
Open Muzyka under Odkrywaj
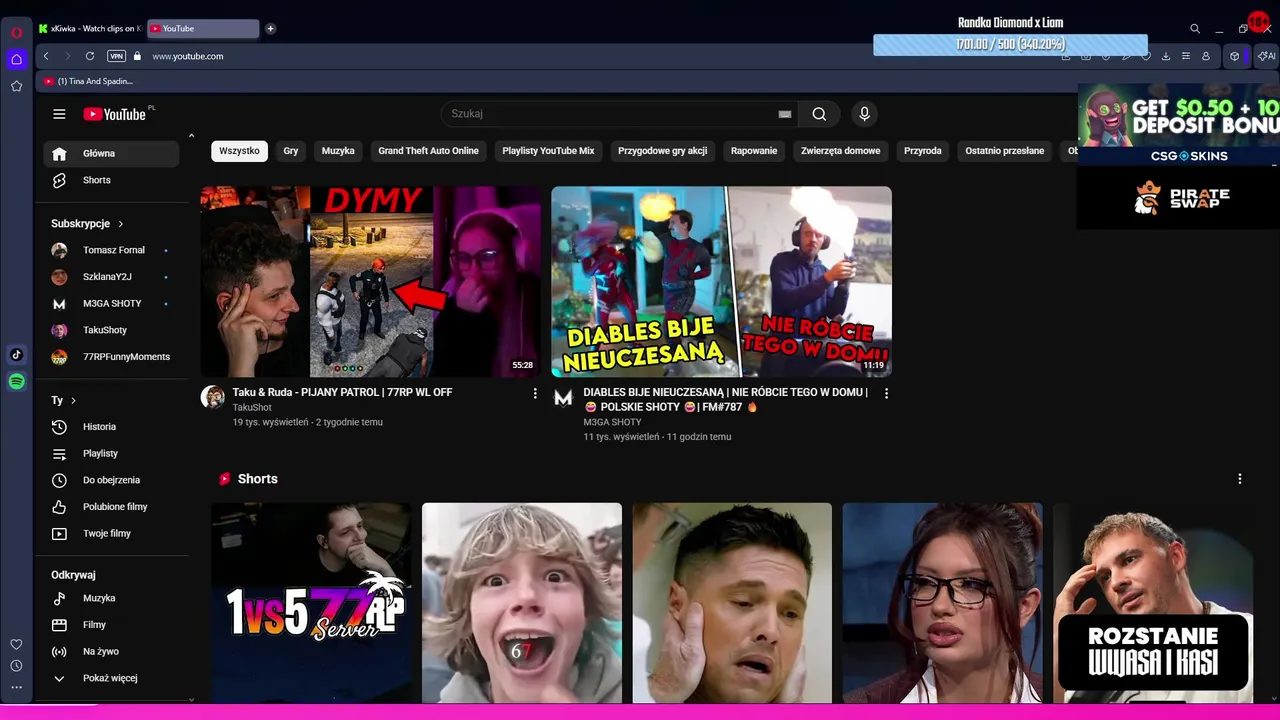(x=111, y=598)
